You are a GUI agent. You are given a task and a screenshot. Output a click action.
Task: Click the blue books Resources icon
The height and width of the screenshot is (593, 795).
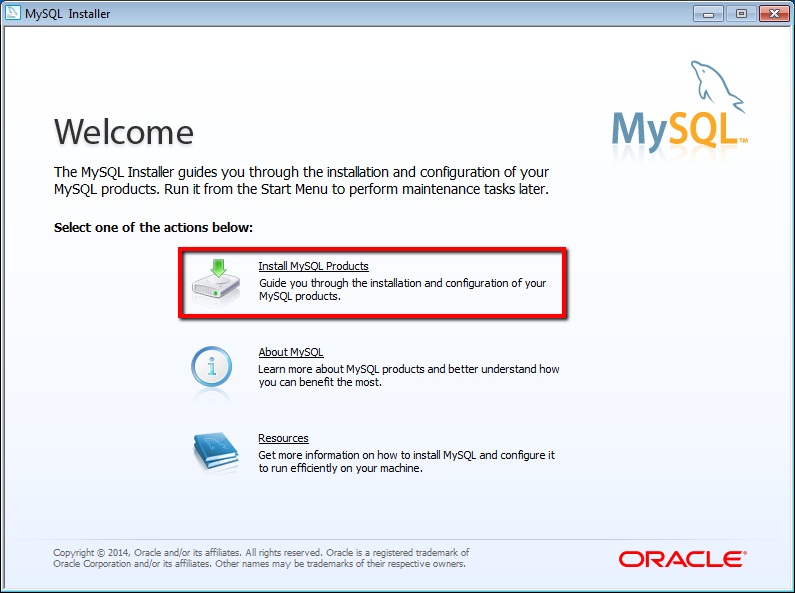point(216,452)
